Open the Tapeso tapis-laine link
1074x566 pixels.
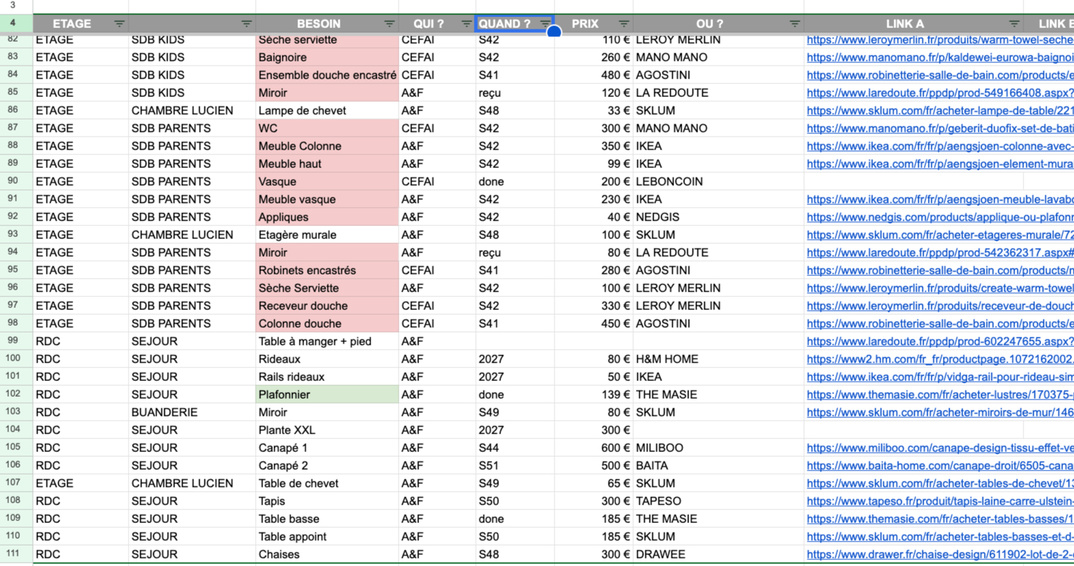940,502
